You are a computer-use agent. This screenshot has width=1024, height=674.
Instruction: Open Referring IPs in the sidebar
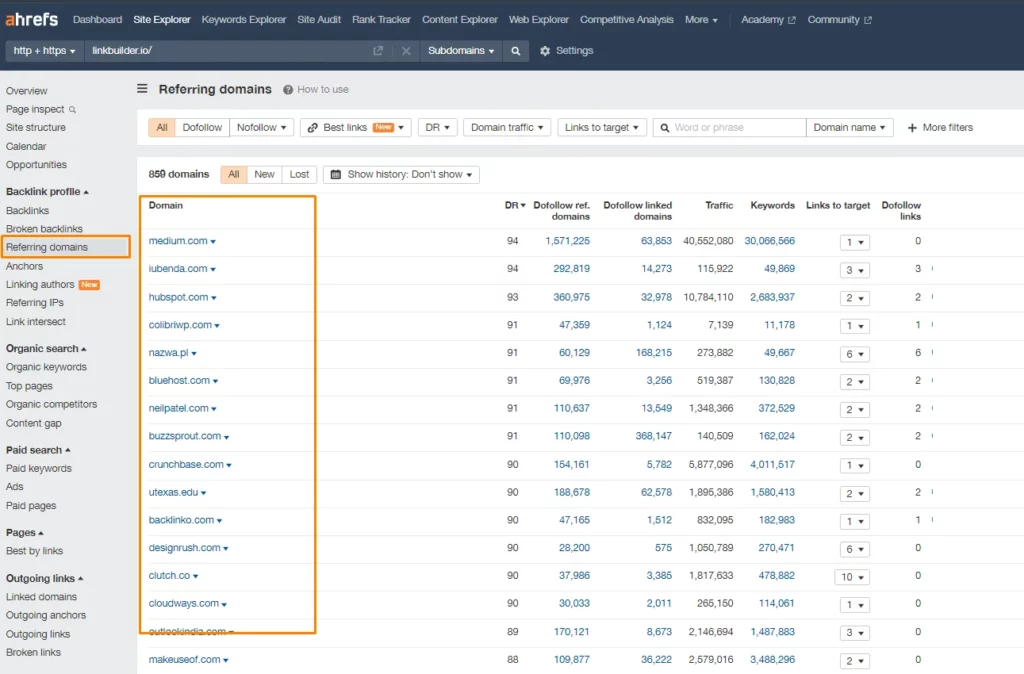point(35,302)
